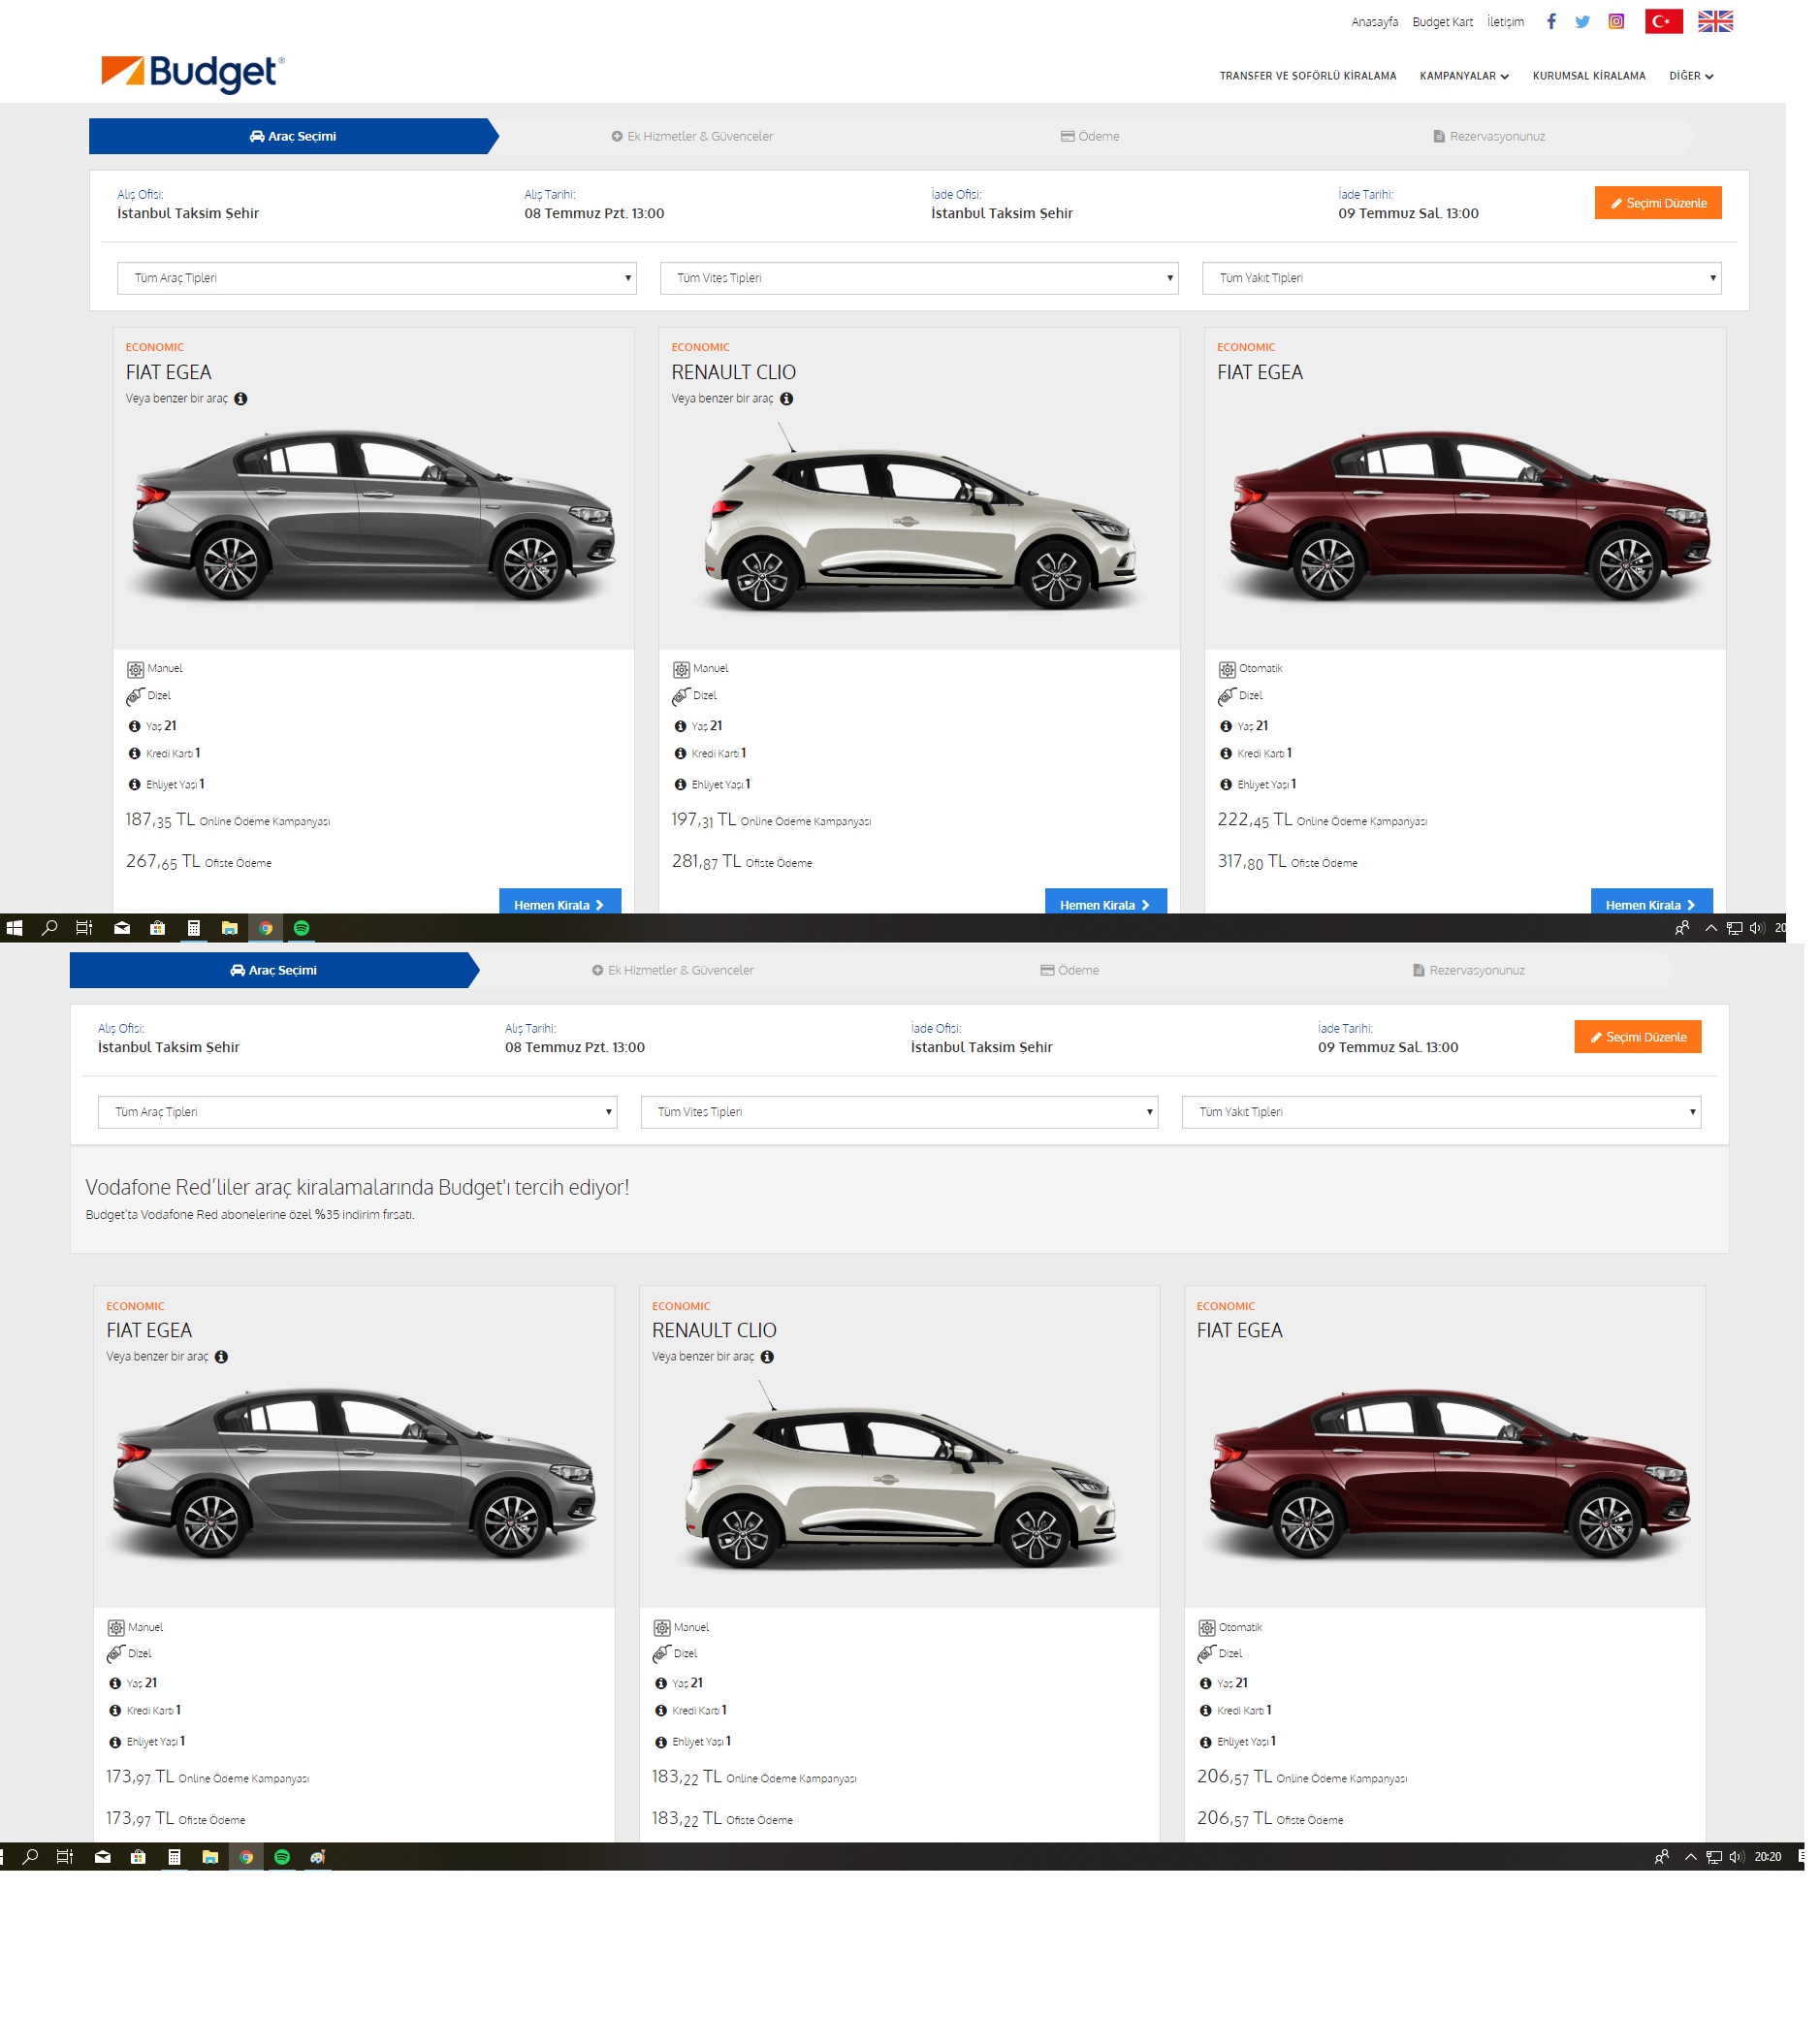Open KURUMSAL KİRALAMA menu item
Screen dimensions: 1820x2017
1588,76
